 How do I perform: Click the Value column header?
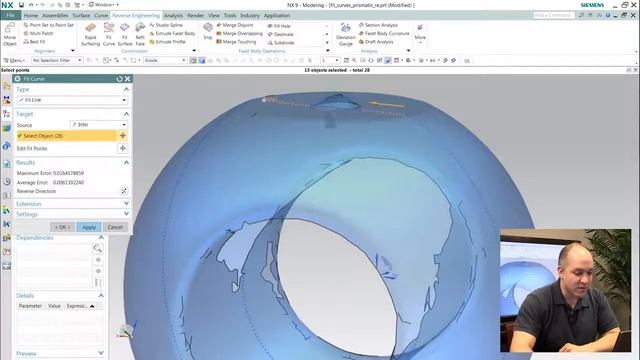pyautogui.click(x=54, y=306)
